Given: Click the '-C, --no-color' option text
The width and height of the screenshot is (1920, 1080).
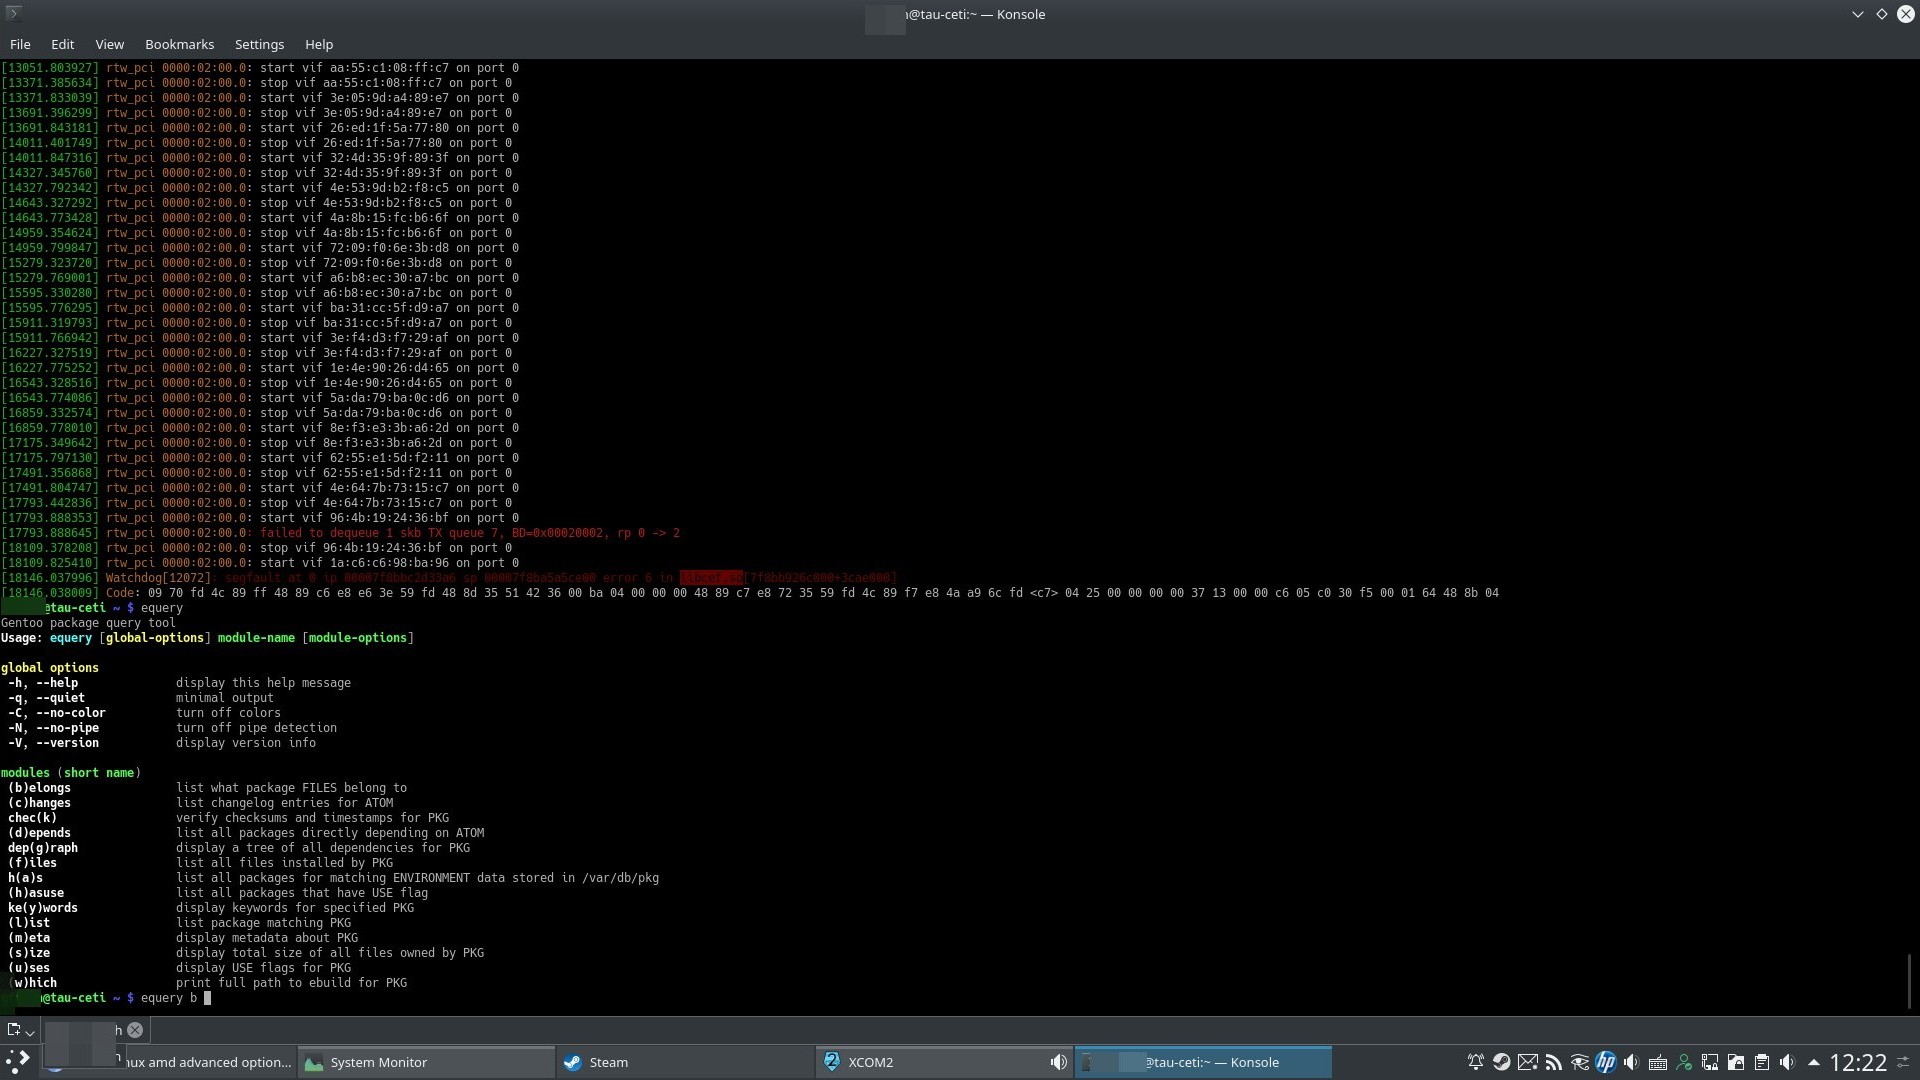Looking at the screenshot, I should (56, 713).
